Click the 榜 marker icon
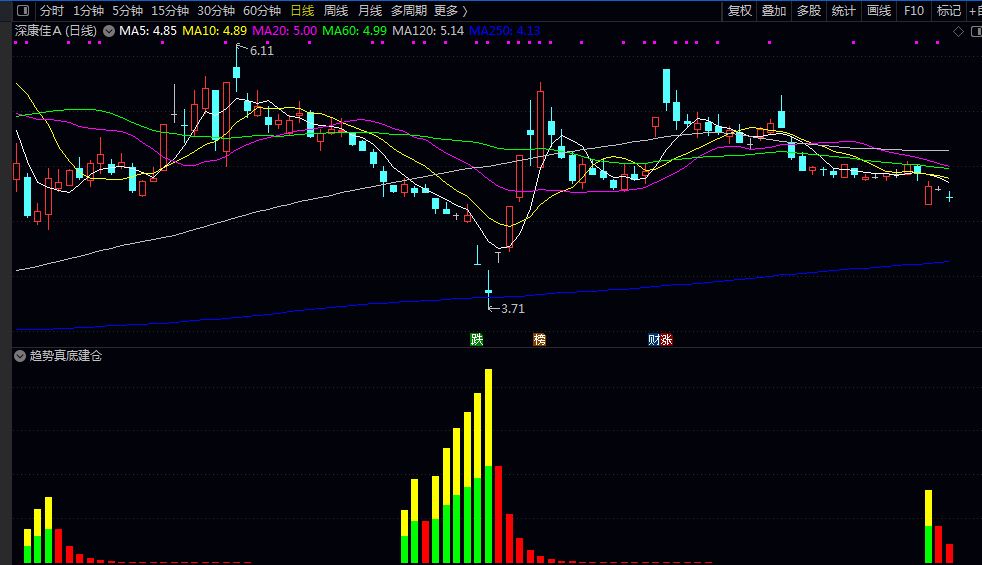The height and width of the screenshot is (565, 982). (540, 340)
